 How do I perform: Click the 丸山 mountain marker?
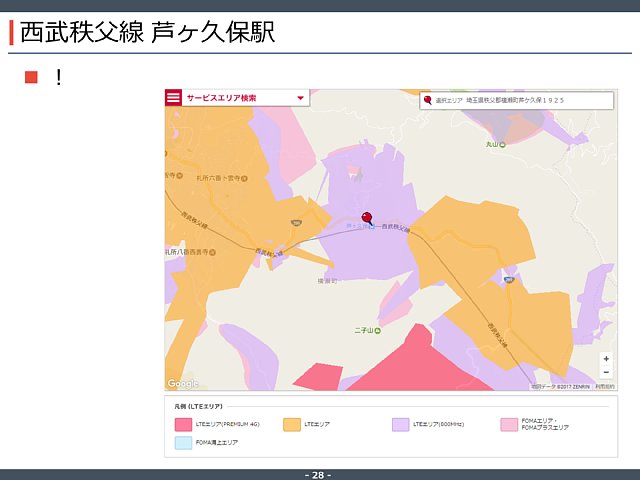click(502, 144)
